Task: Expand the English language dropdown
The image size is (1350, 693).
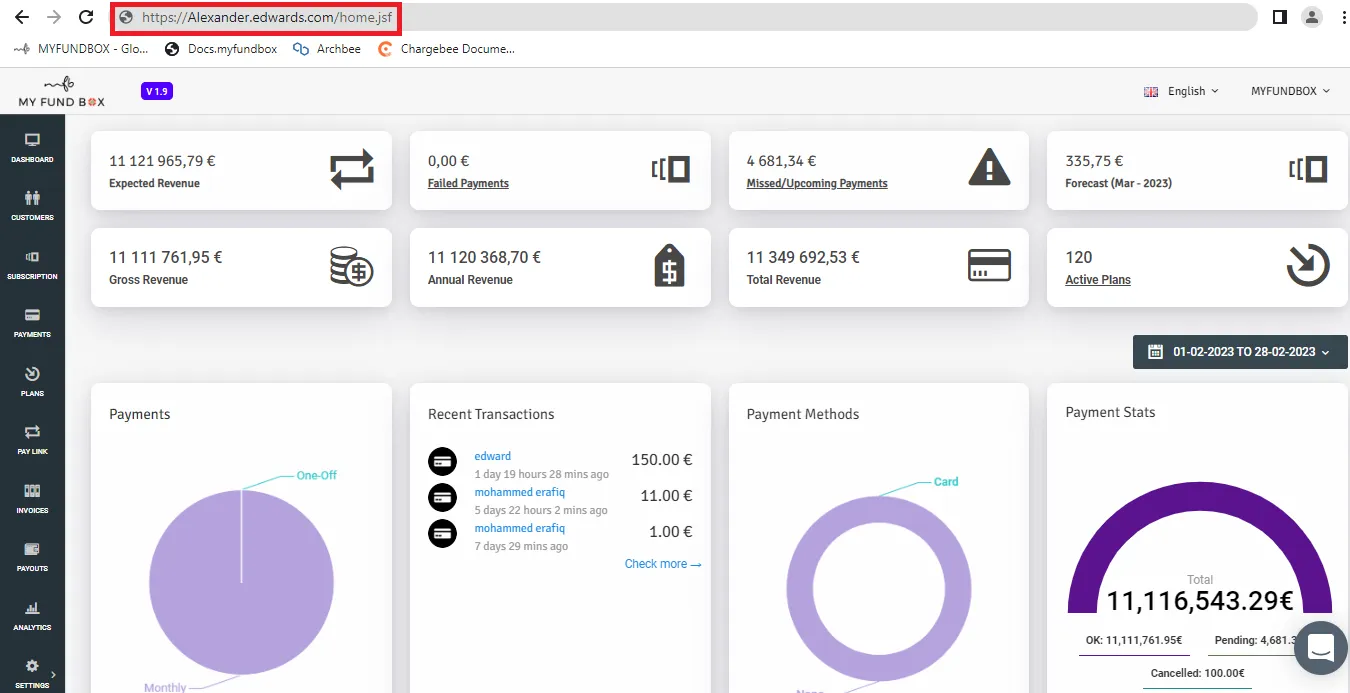Action: click(x=1182, y=91)
